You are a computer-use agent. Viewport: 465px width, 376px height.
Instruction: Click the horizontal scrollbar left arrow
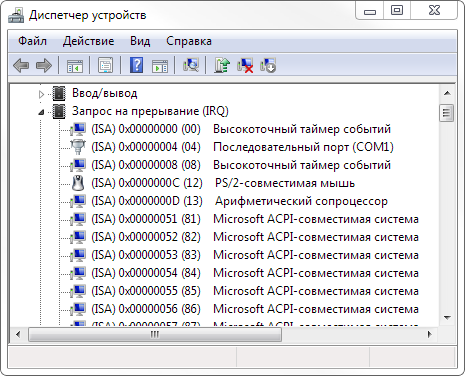18,334
